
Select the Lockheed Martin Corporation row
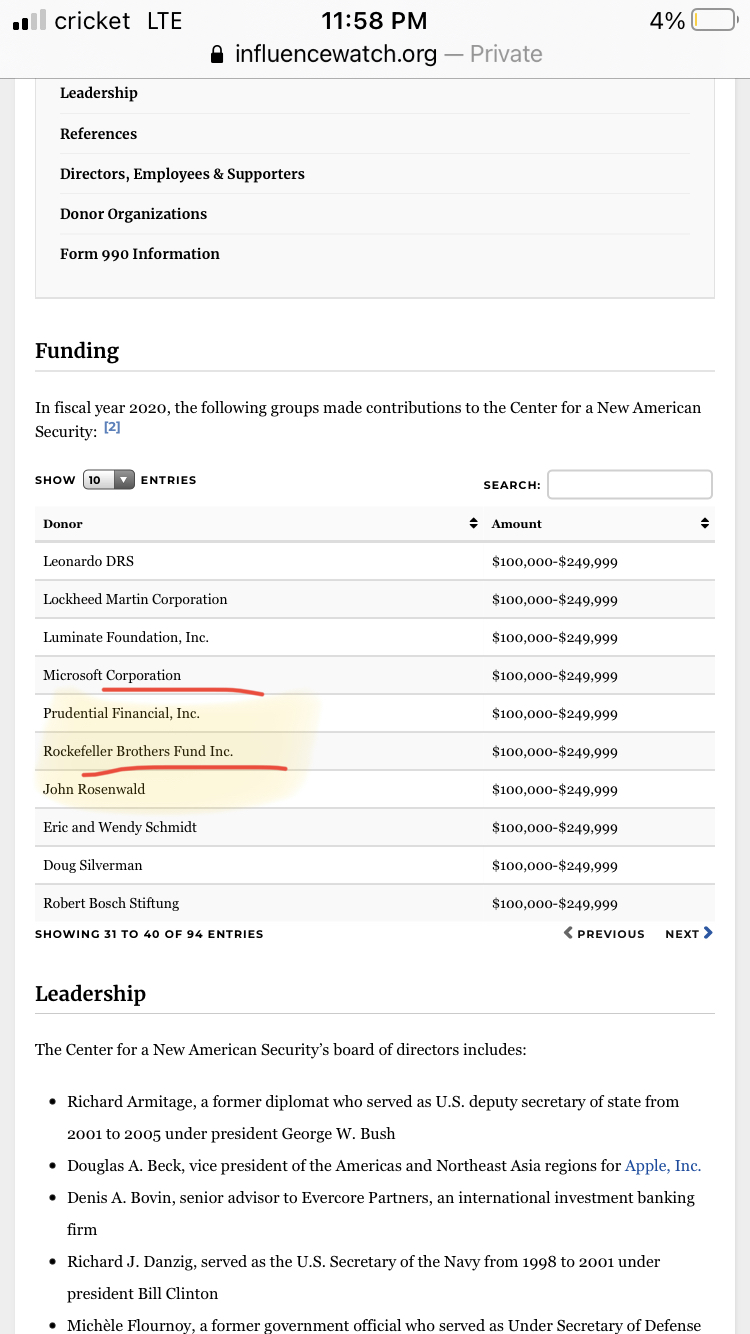[375, 599]
